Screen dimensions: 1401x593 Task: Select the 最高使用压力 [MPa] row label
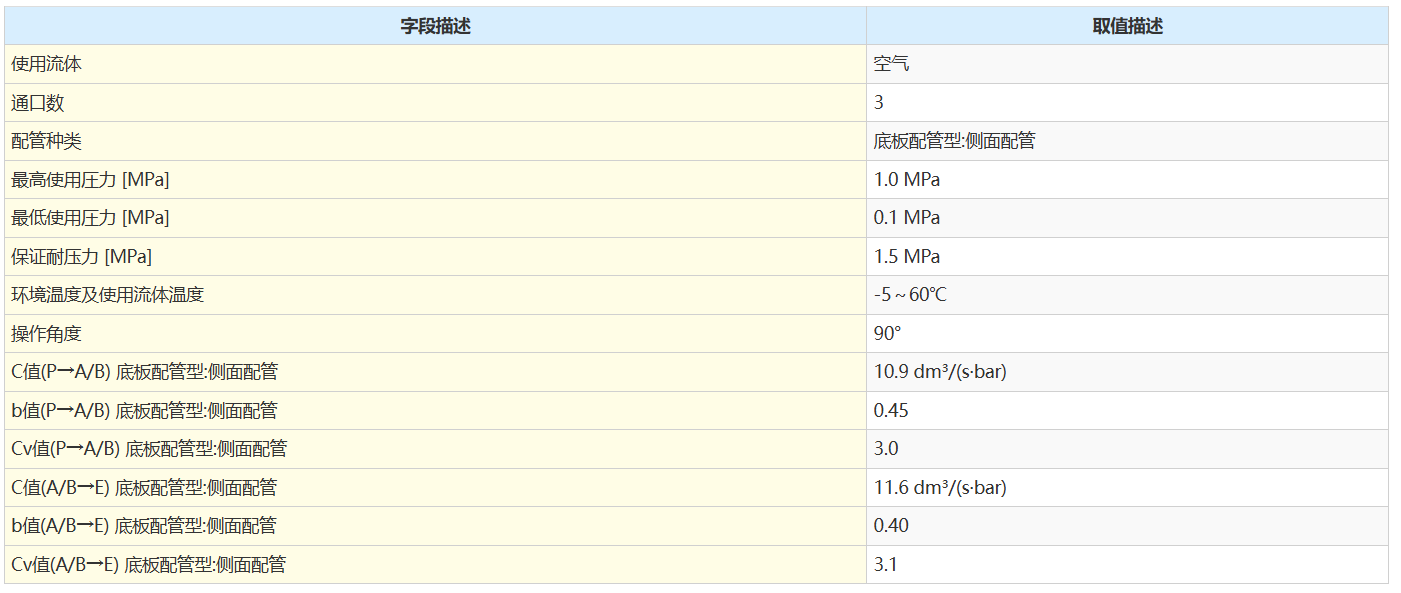[90, 180]
